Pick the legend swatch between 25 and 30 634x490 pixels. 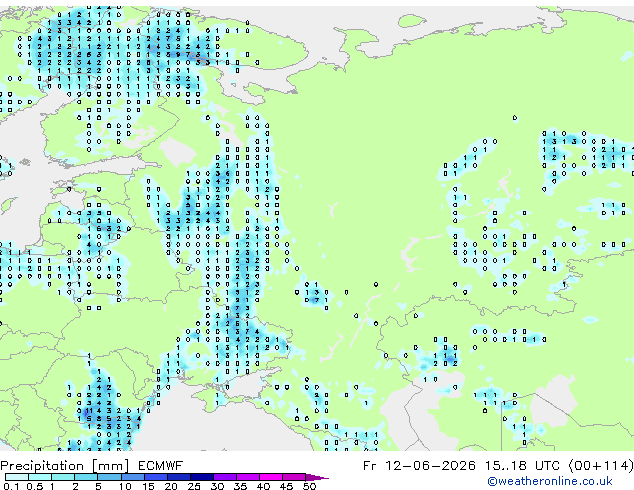pyautogui.click(x=201, y=477)
